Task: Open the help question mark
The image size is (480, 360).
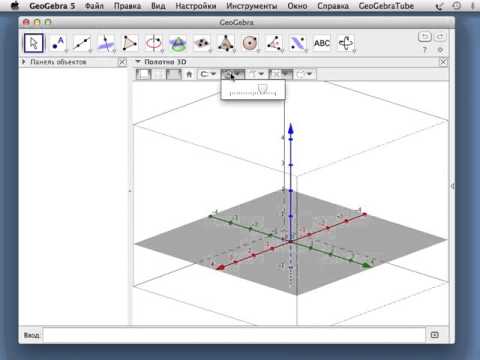Action: coord(425,50)
